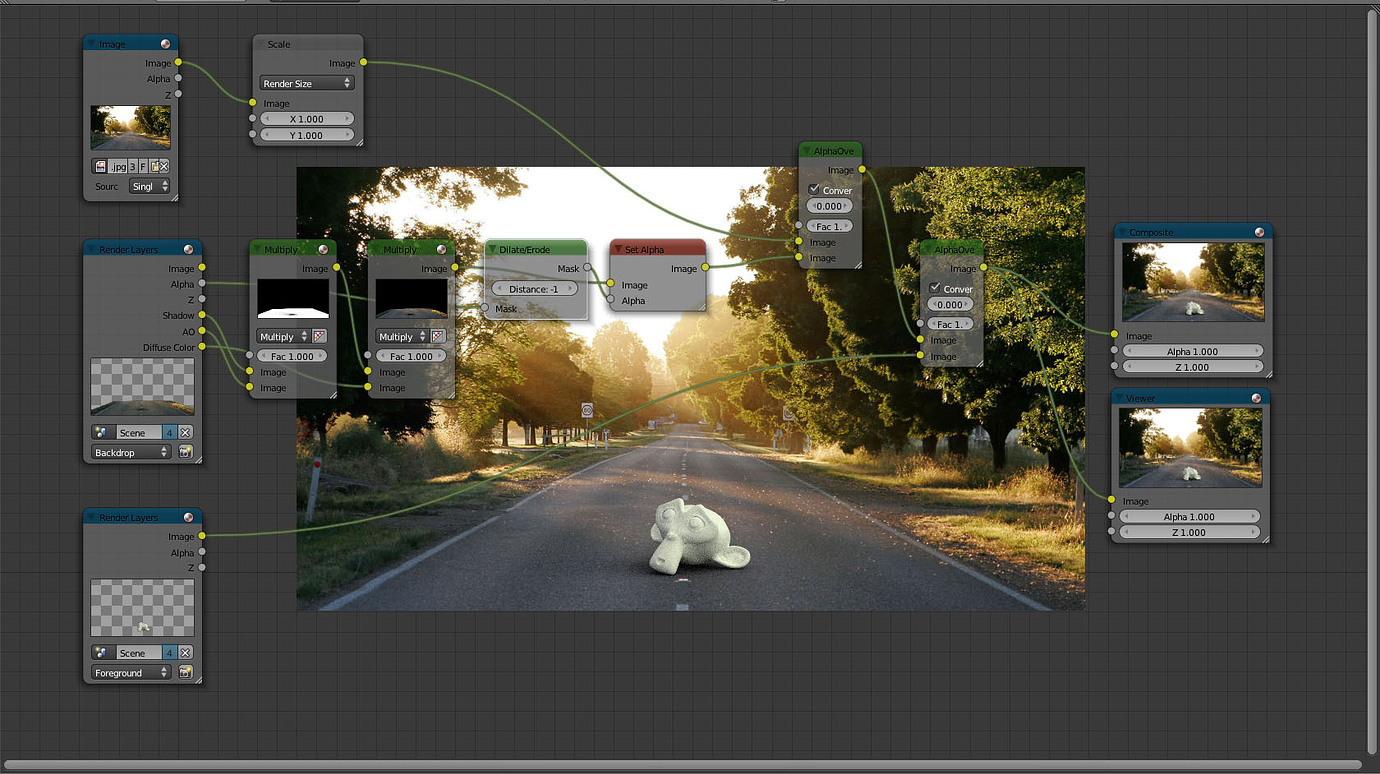The height and width of the screenshot is (774, 1380).
Task: Collapse the Set Alpha node
Action: (x=617, y=249)
